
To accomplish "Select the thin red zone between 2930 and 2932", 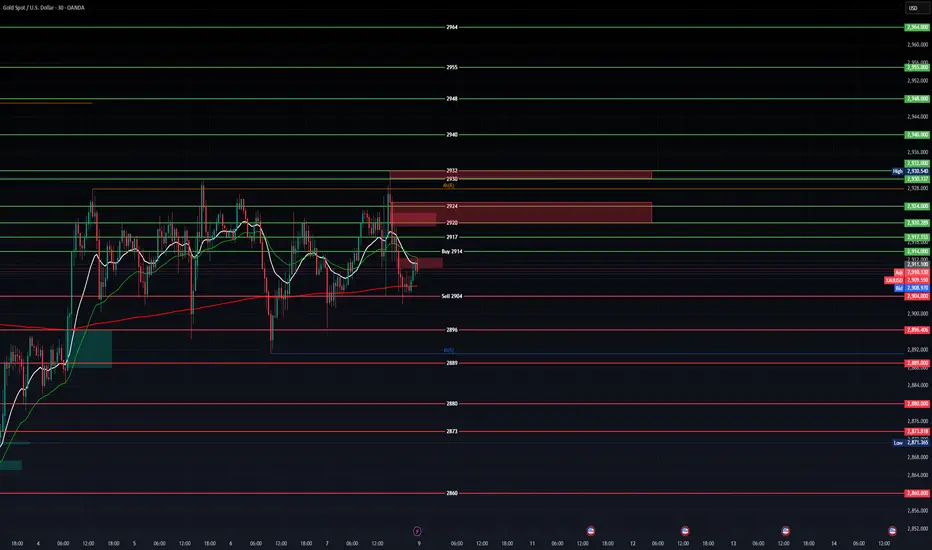I will pyautogui.click(x=521, y=175).
